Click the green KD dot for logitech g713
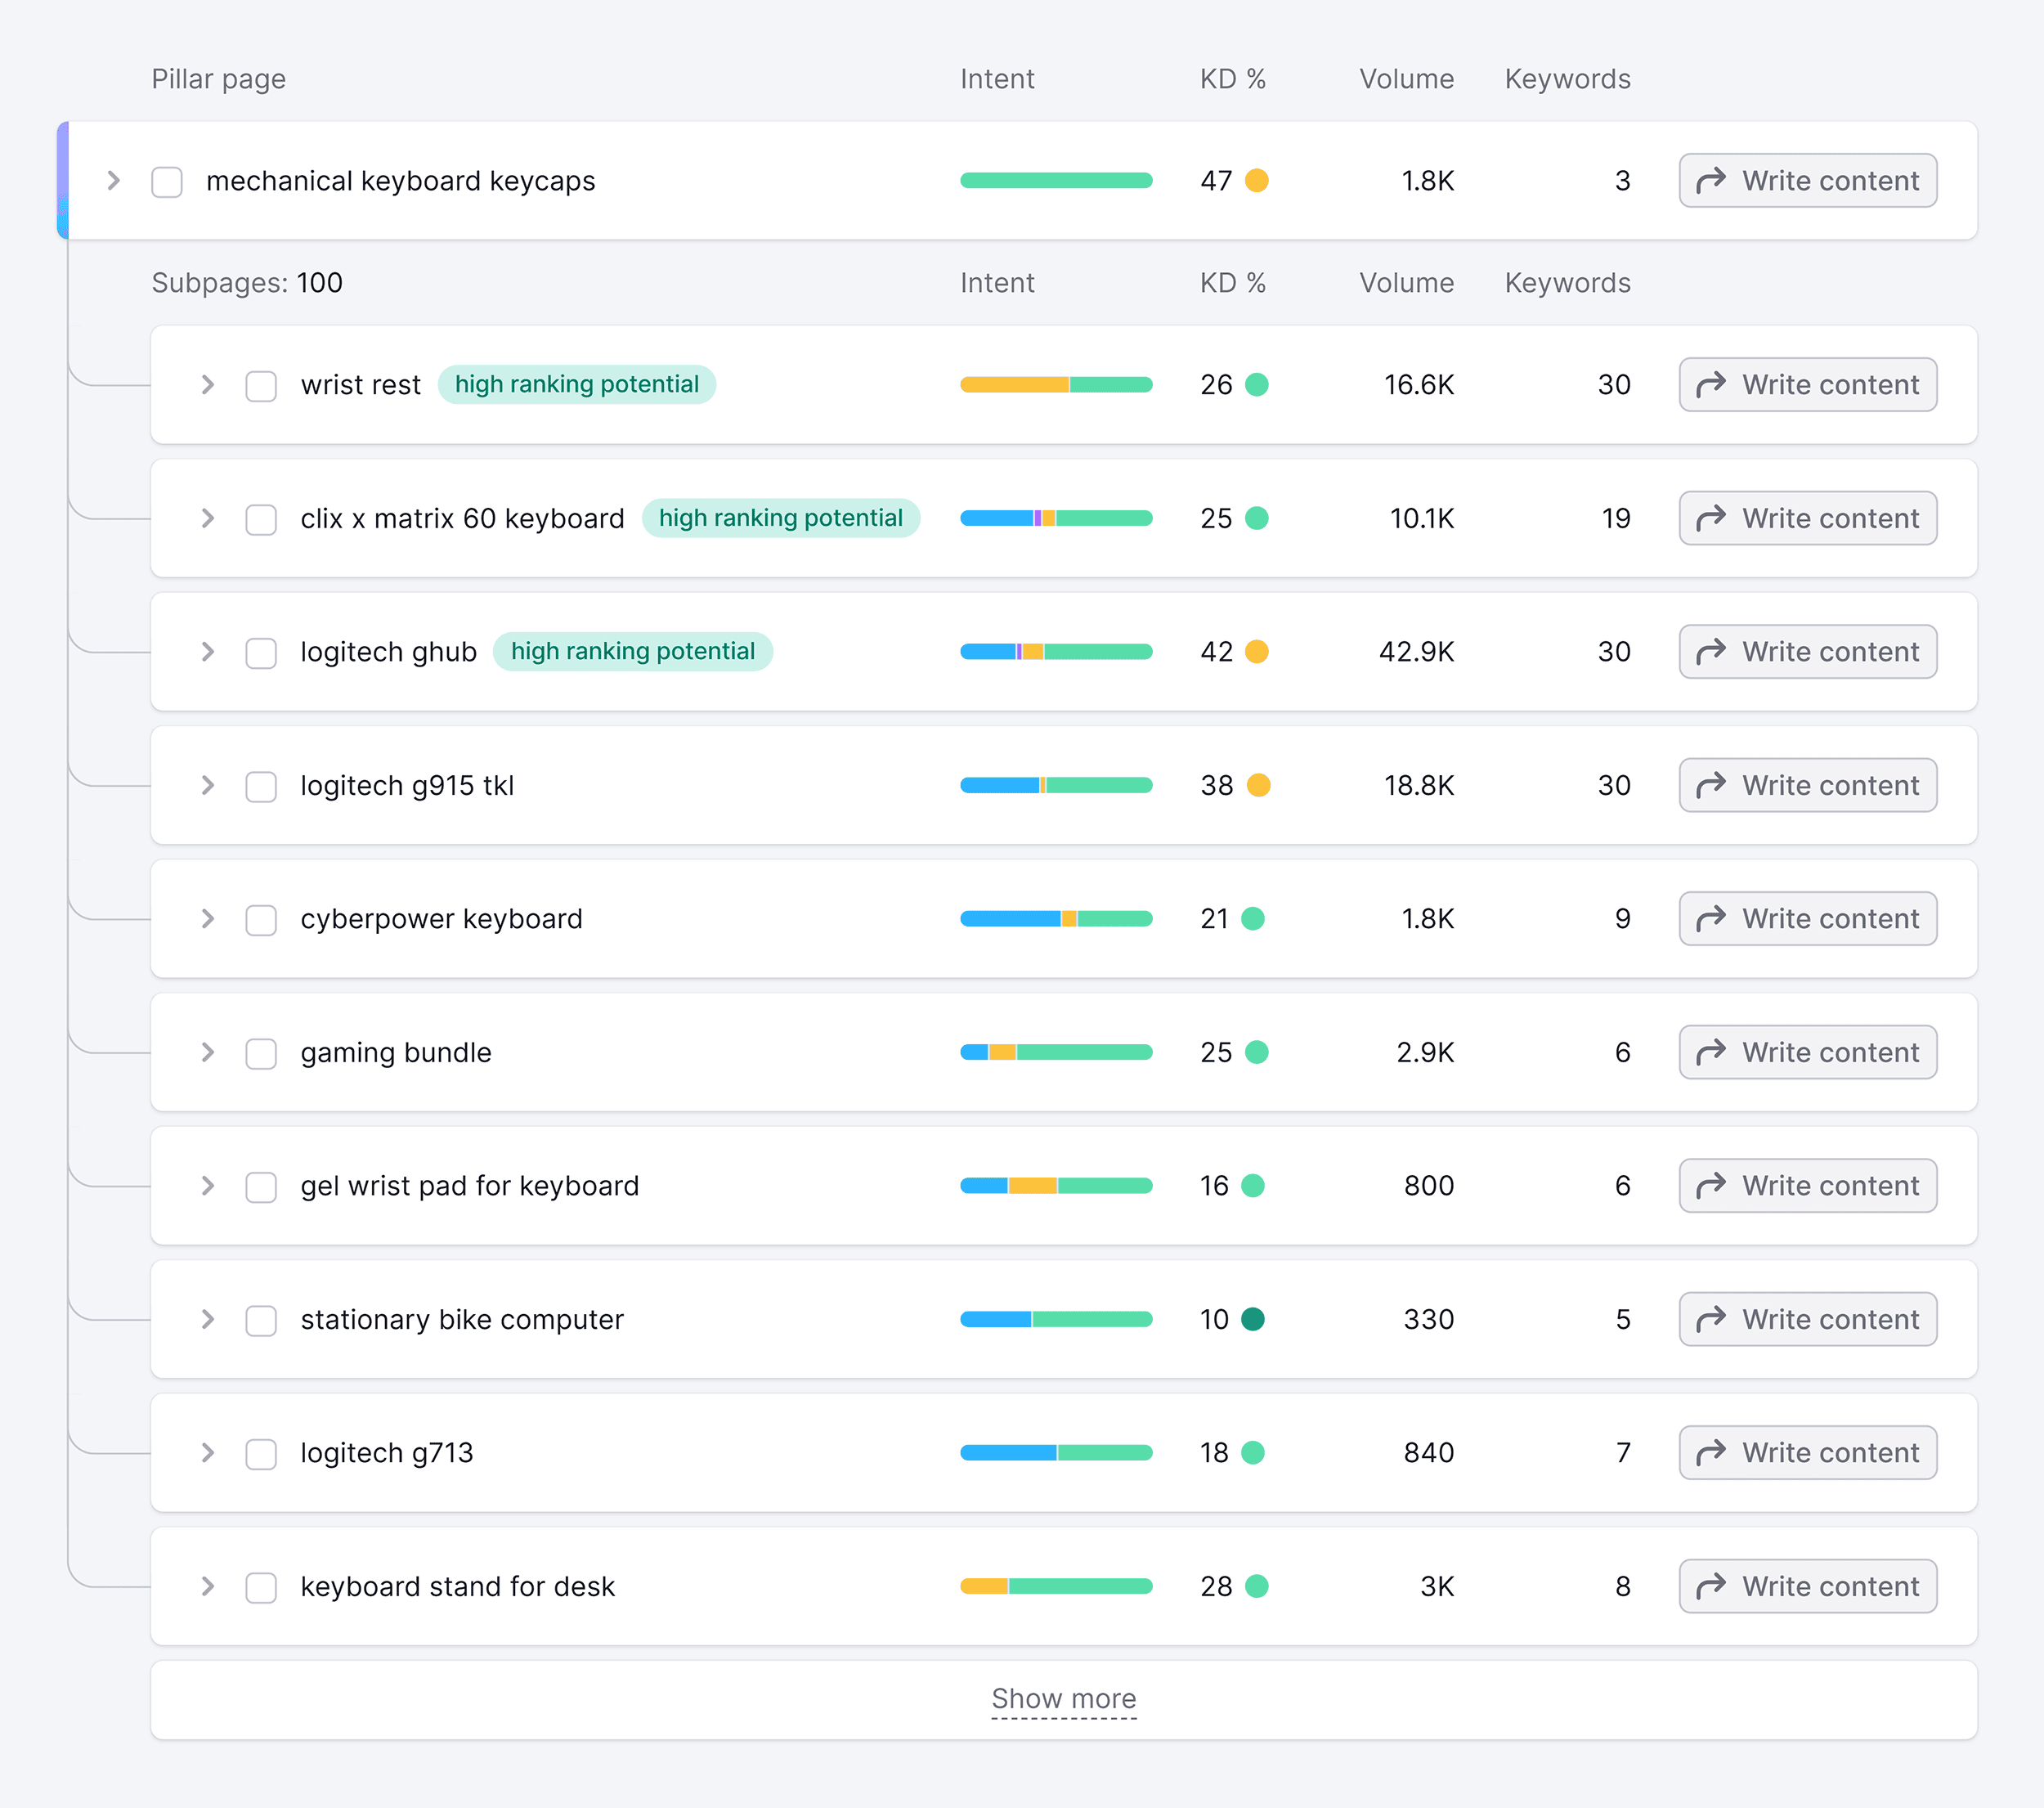 pos(1253,1453)
